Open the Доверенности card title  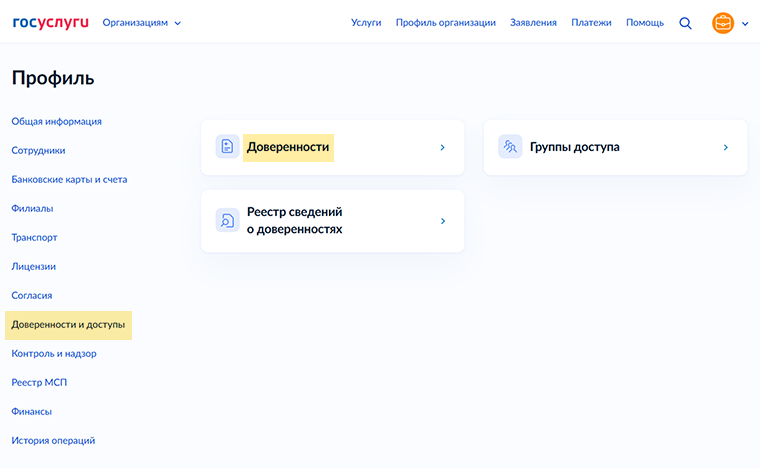[x=288, y=147]
